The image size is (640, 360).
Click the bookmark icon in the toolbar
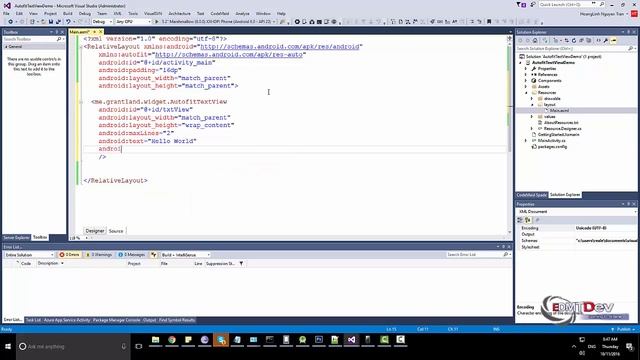pos(489,22)
